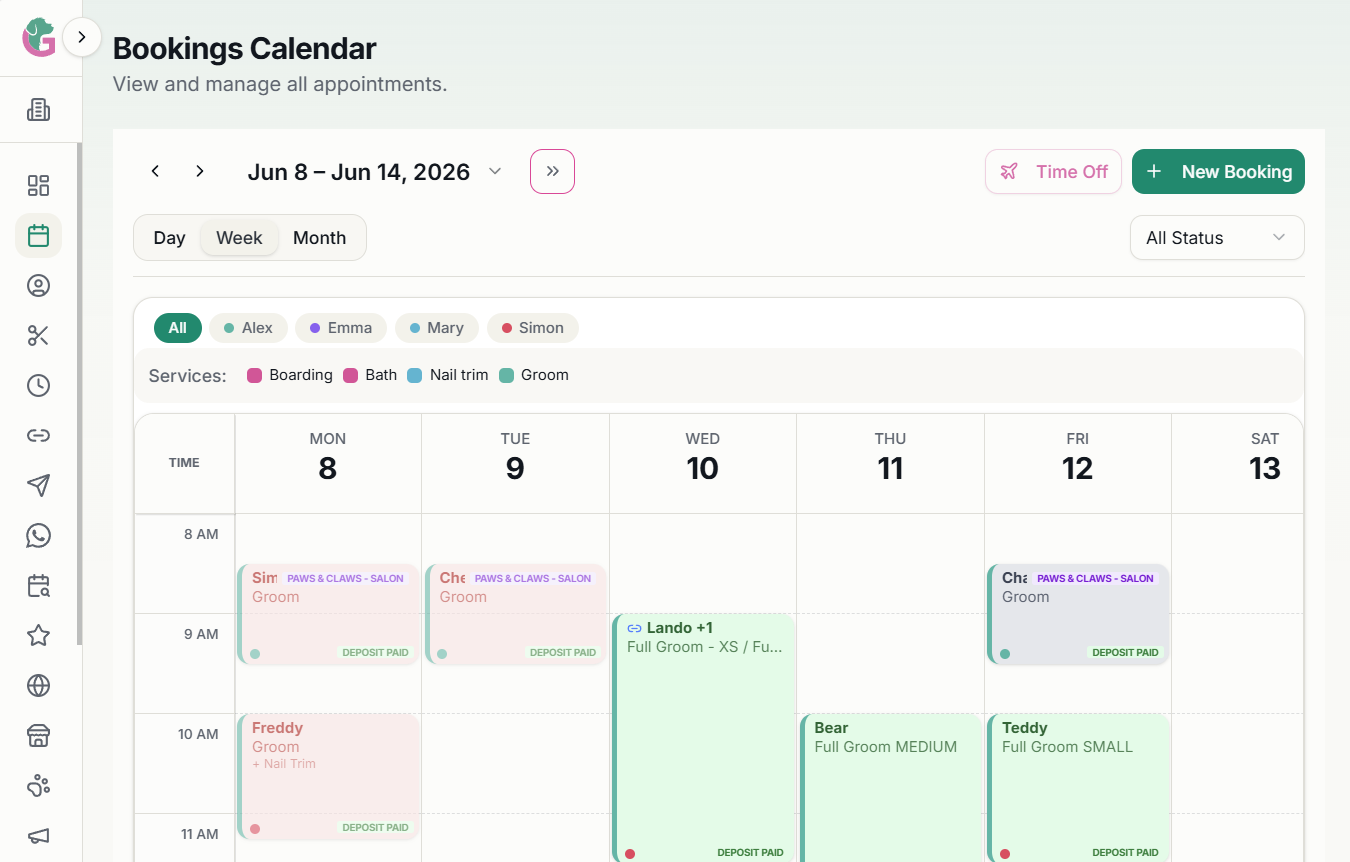The height and width of the screenshot is (862, 1350).
Task: Open the Lando +1 Full Groom booking
Action: point(703,738)
